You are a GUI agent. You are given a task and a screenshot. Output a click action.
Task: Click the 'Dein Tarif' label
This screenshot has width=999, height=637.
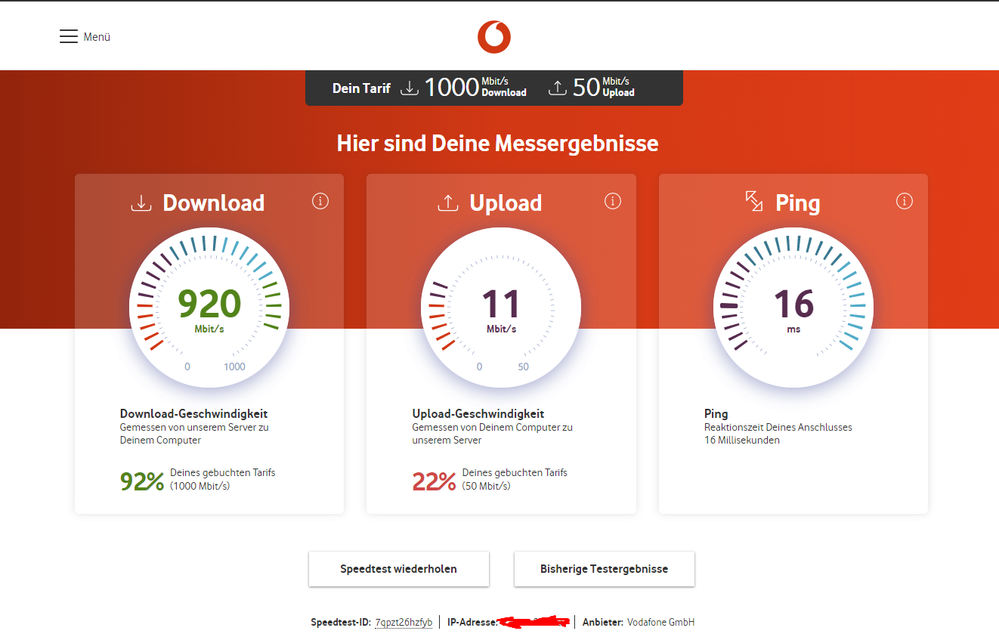tap(361, 89)
